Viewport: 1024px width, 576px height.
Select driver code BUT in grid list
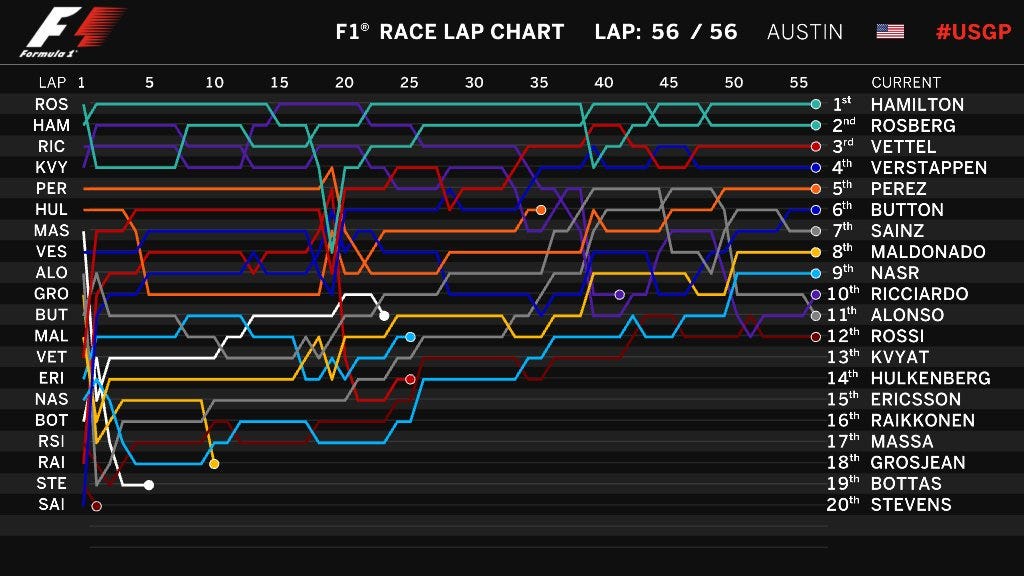tap(52, 314)
